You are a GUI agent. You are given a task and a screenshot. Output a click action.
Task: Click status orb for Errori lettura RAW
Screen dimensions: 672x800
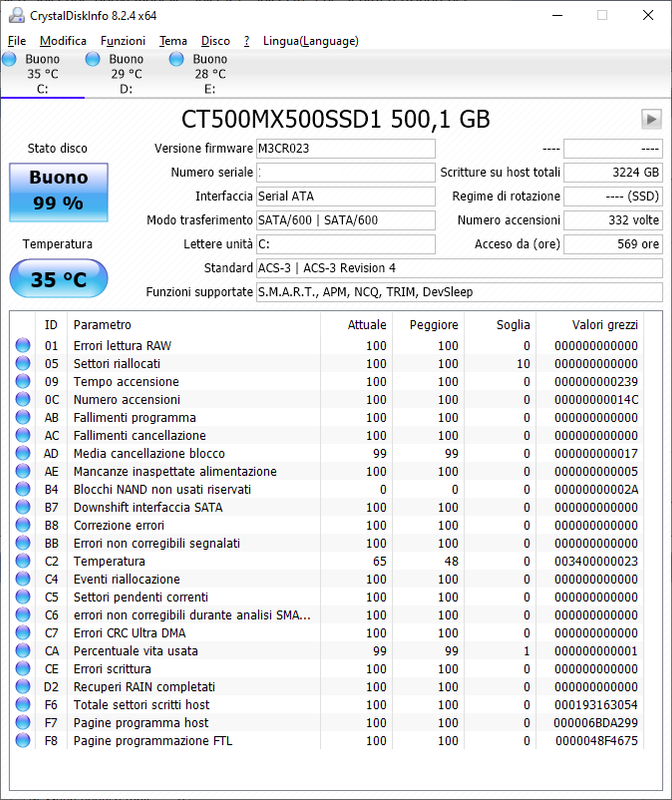[x=23, y=345]
